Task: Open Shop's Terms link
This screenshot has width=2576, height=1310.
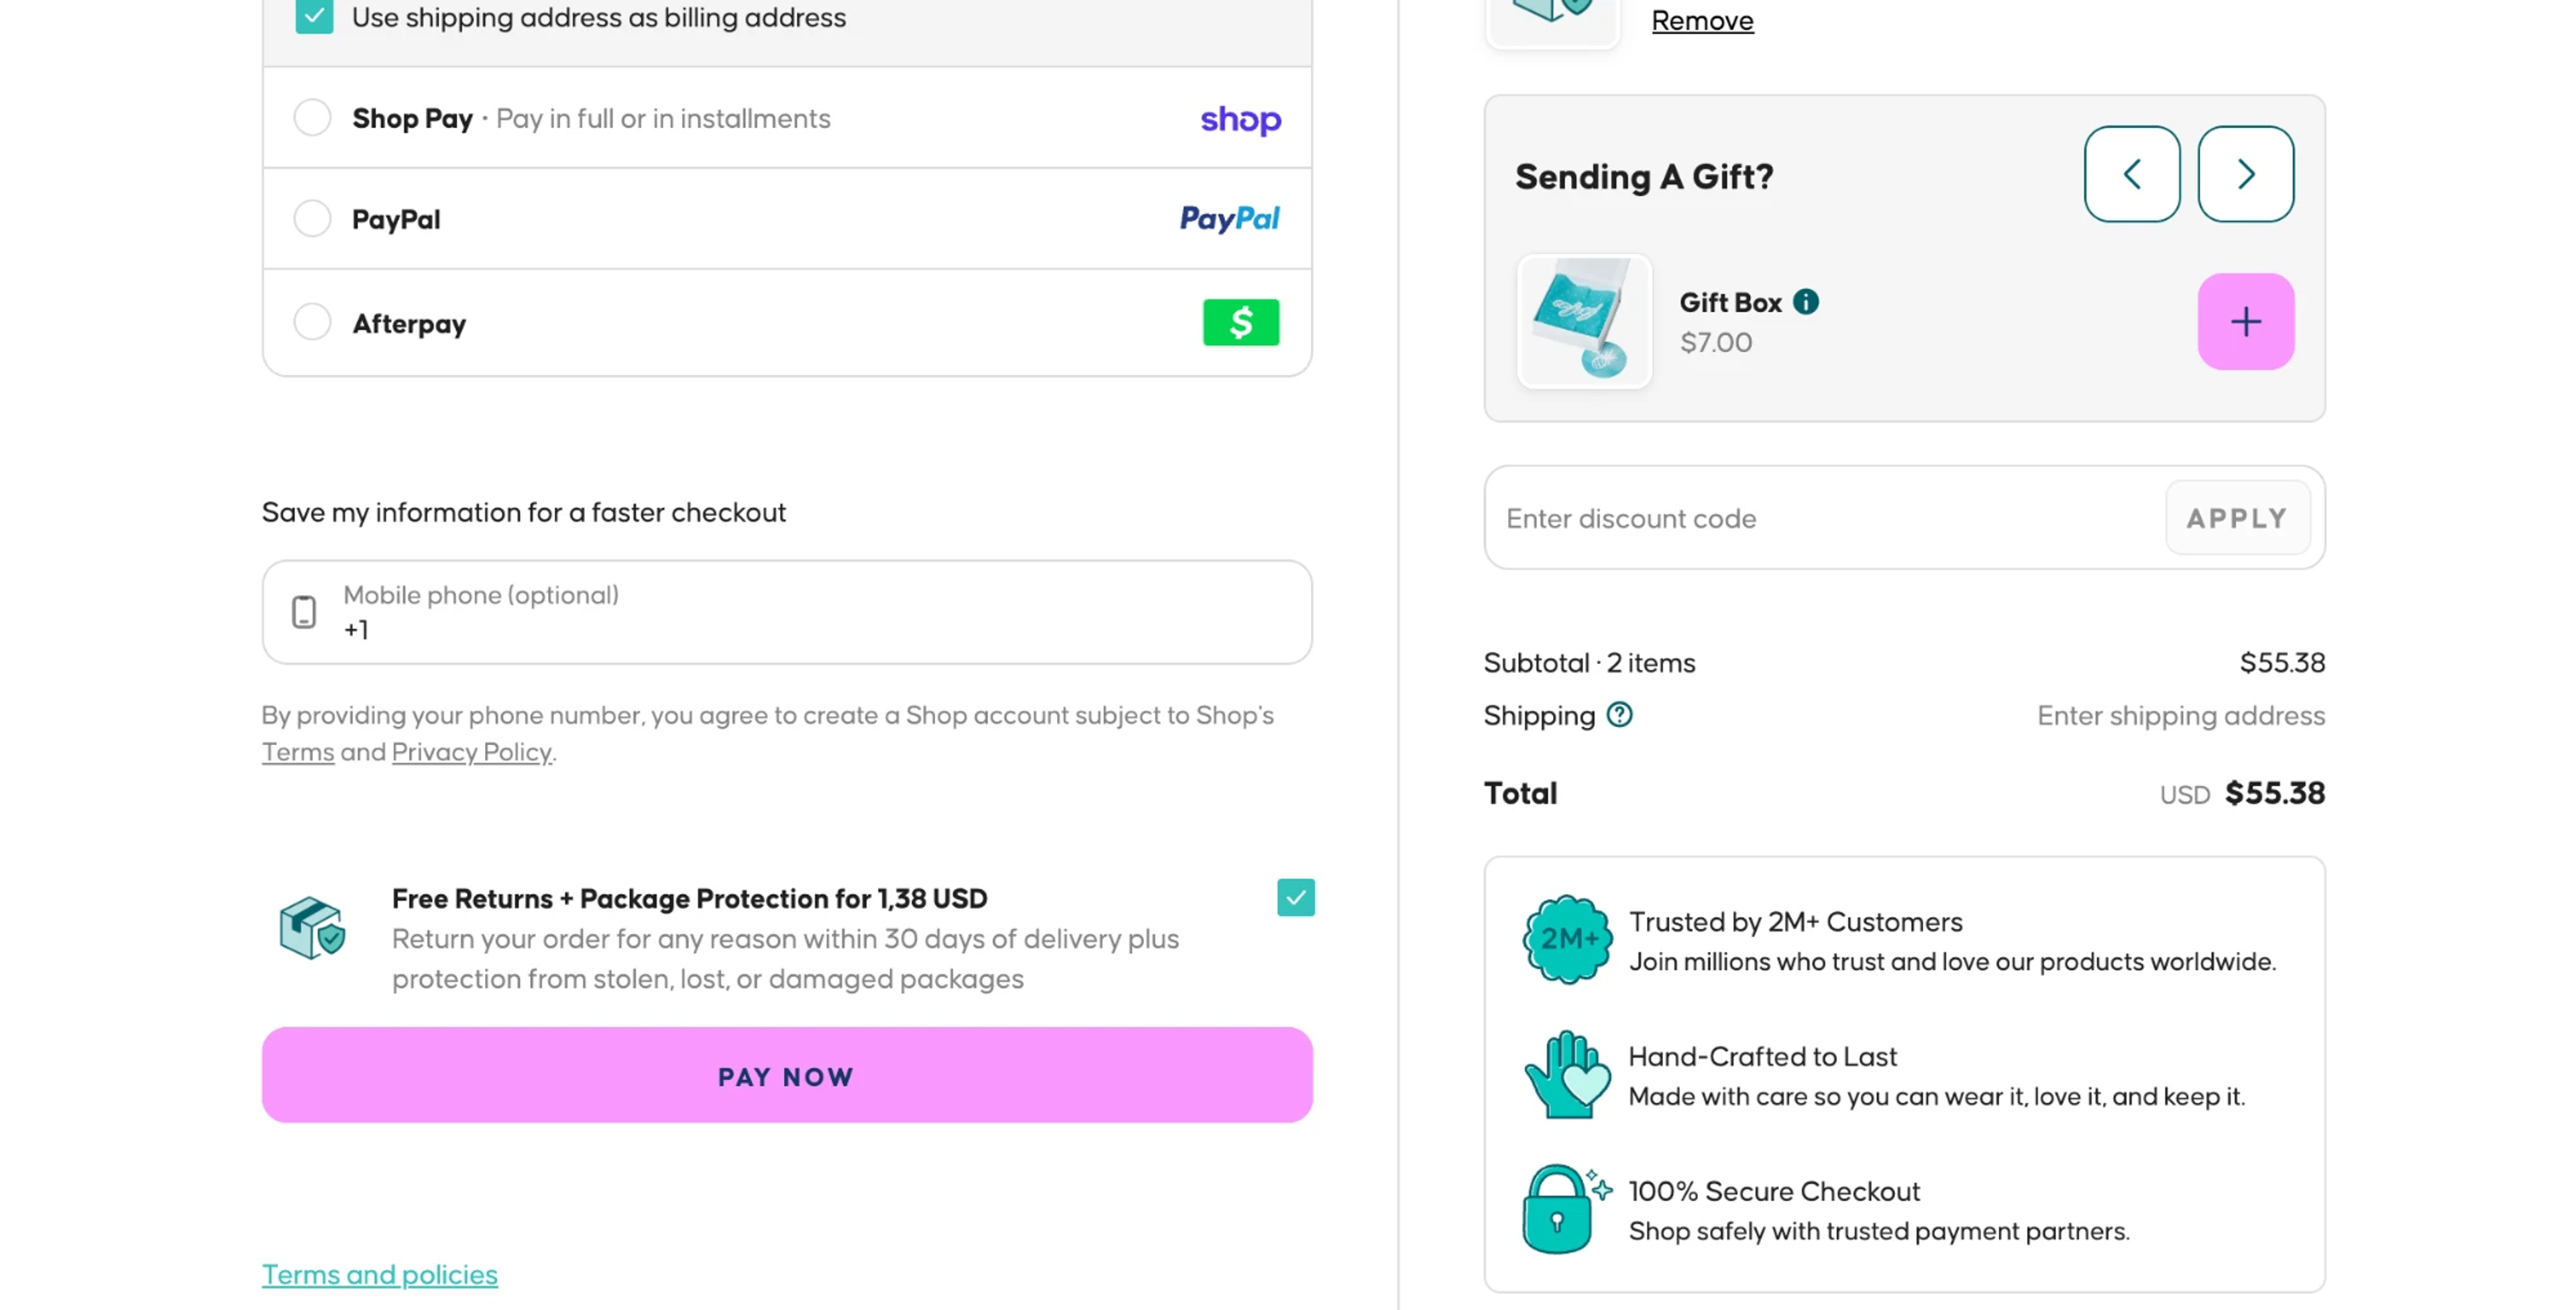Action: point(297,752)
